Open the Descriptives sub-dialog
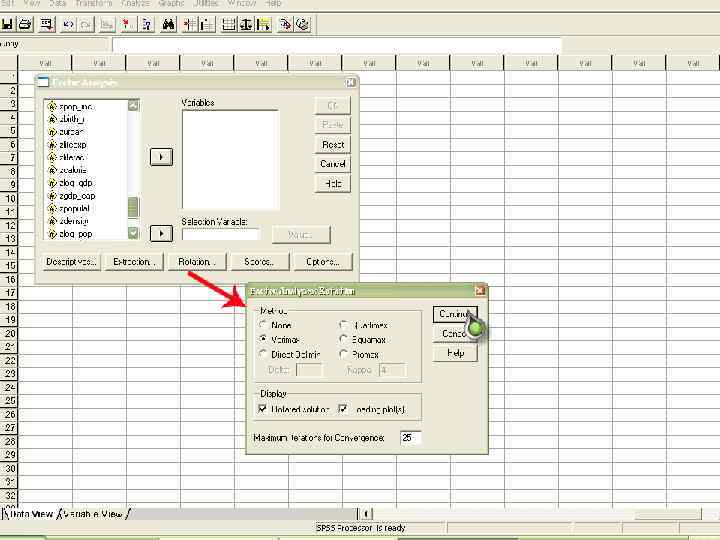Screen dimensions: 720x540 point(71,262)
